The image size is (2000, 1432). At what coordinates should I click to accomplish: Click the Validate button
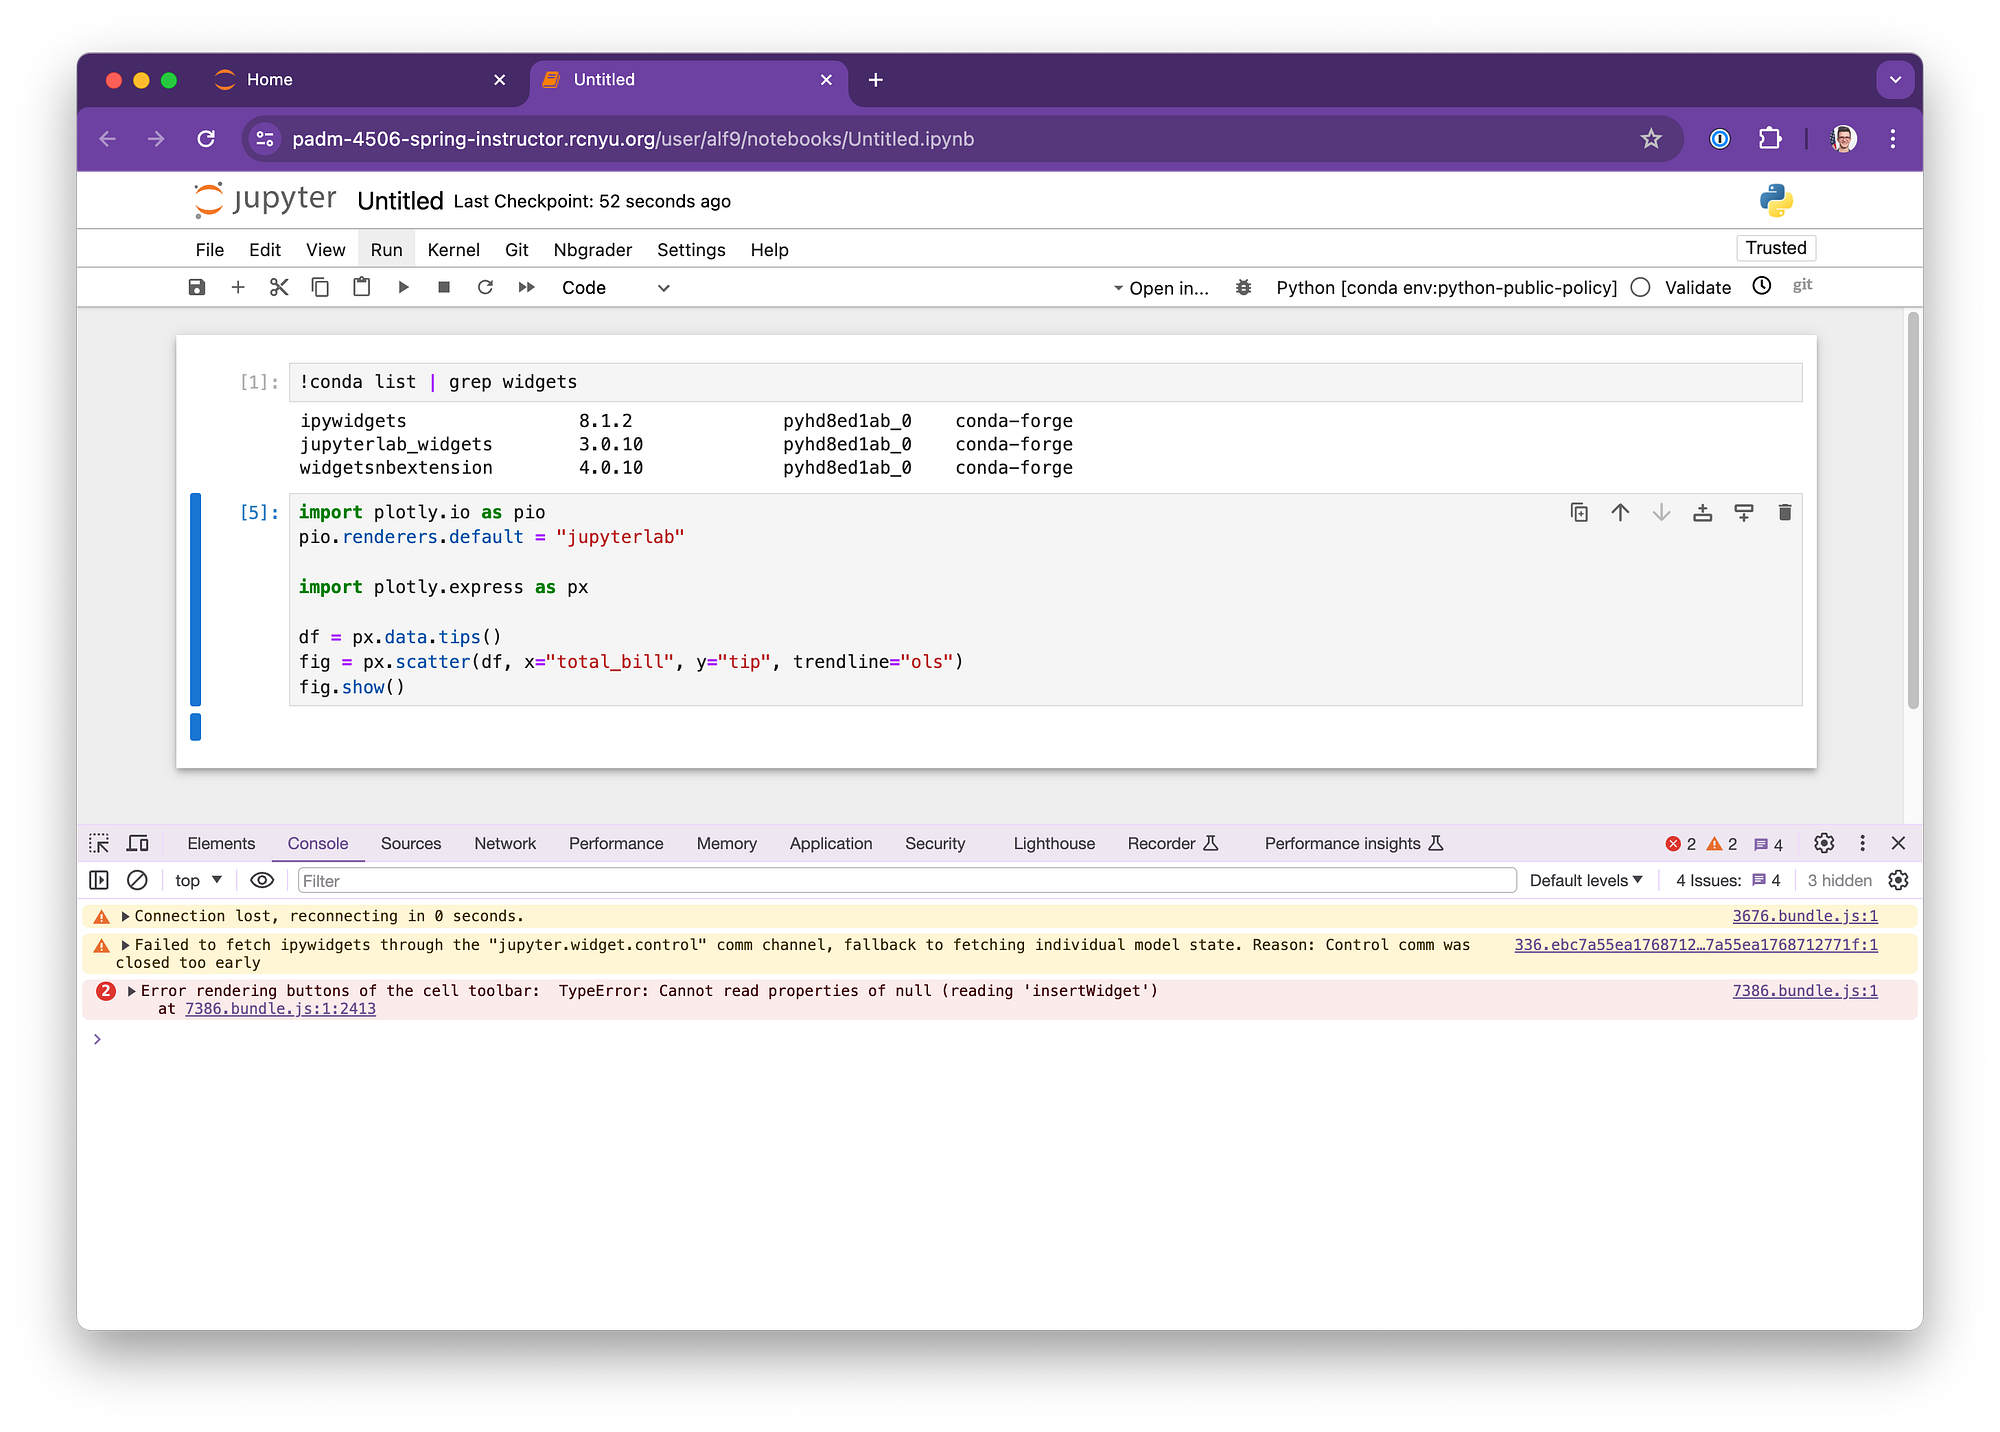coord(1697,288)
